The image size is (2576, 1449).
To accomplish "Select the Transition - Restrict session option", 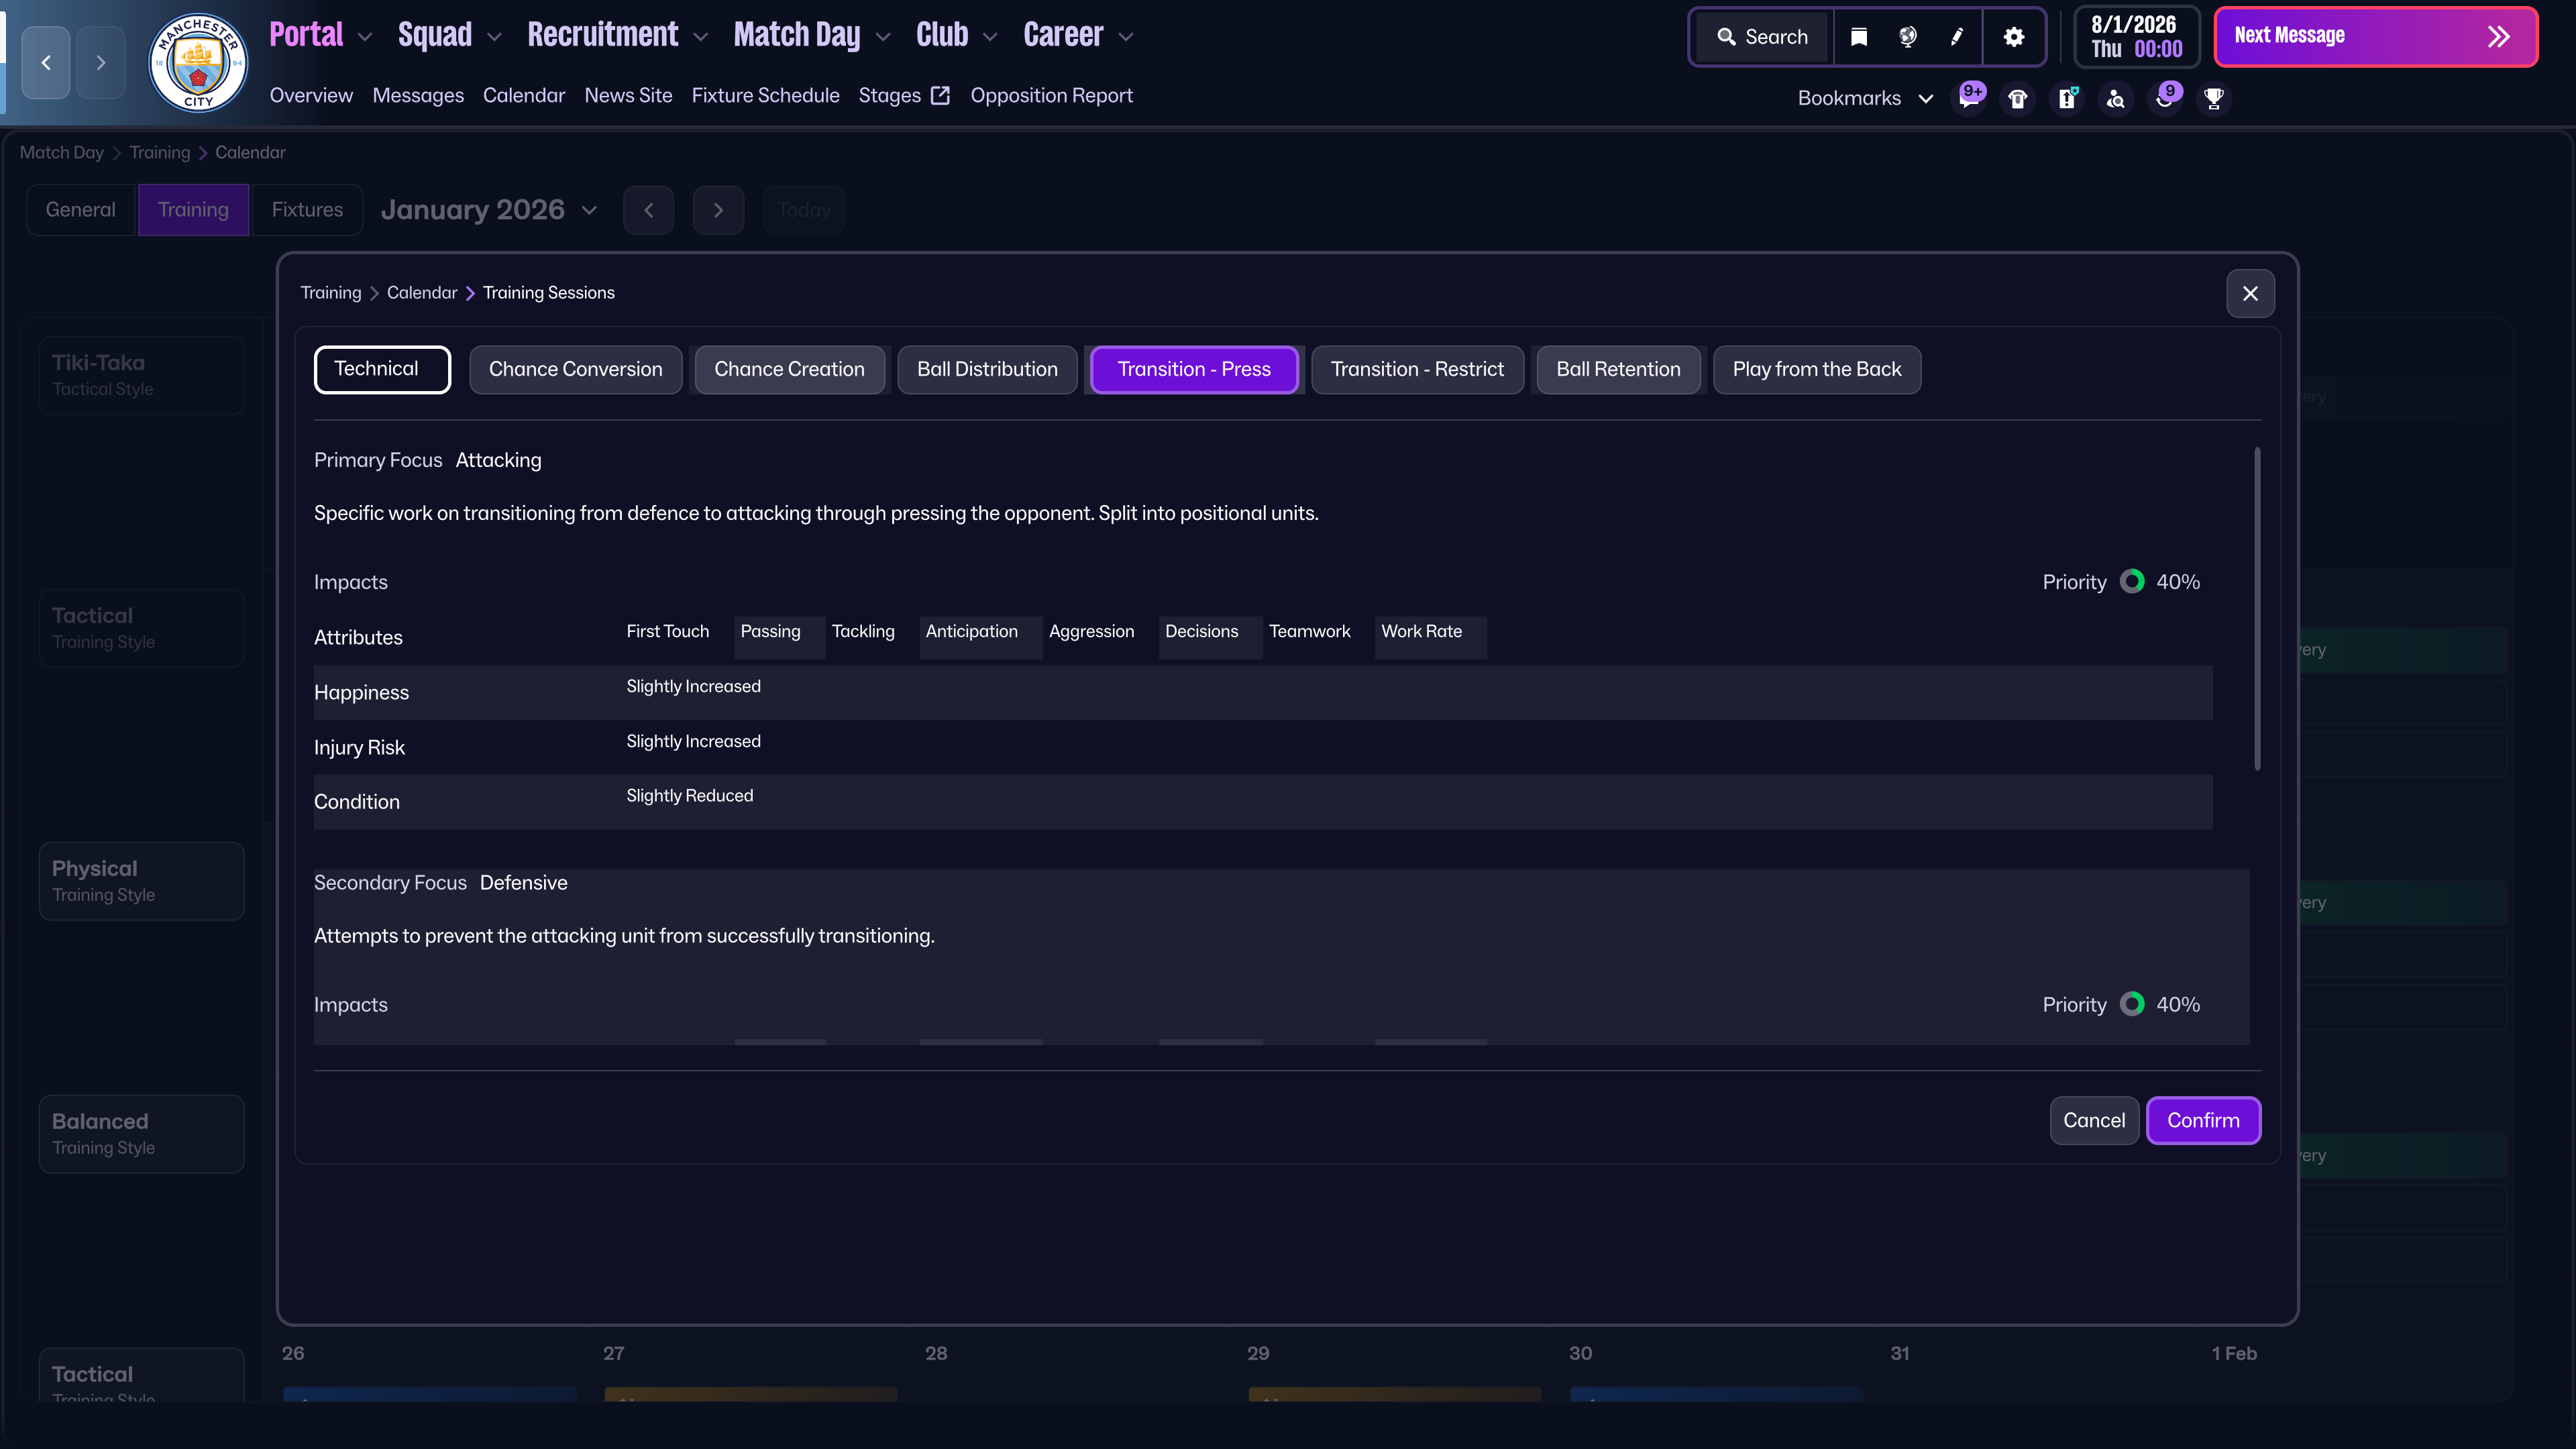I will point(1417,369).
